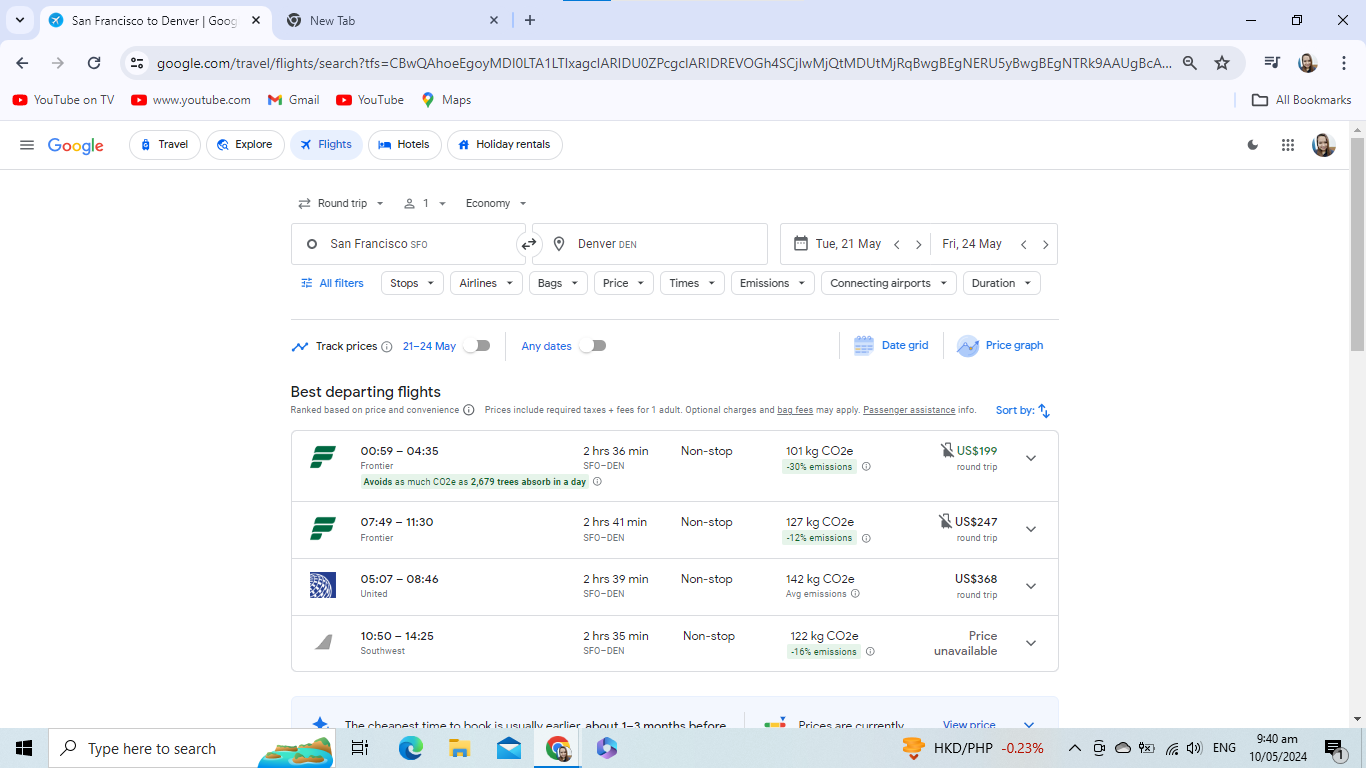The height and width of the screenshot is (768, 1366).
Task: Expand the US$247 Frontier flight details
Action: [x=1031, y=529]
